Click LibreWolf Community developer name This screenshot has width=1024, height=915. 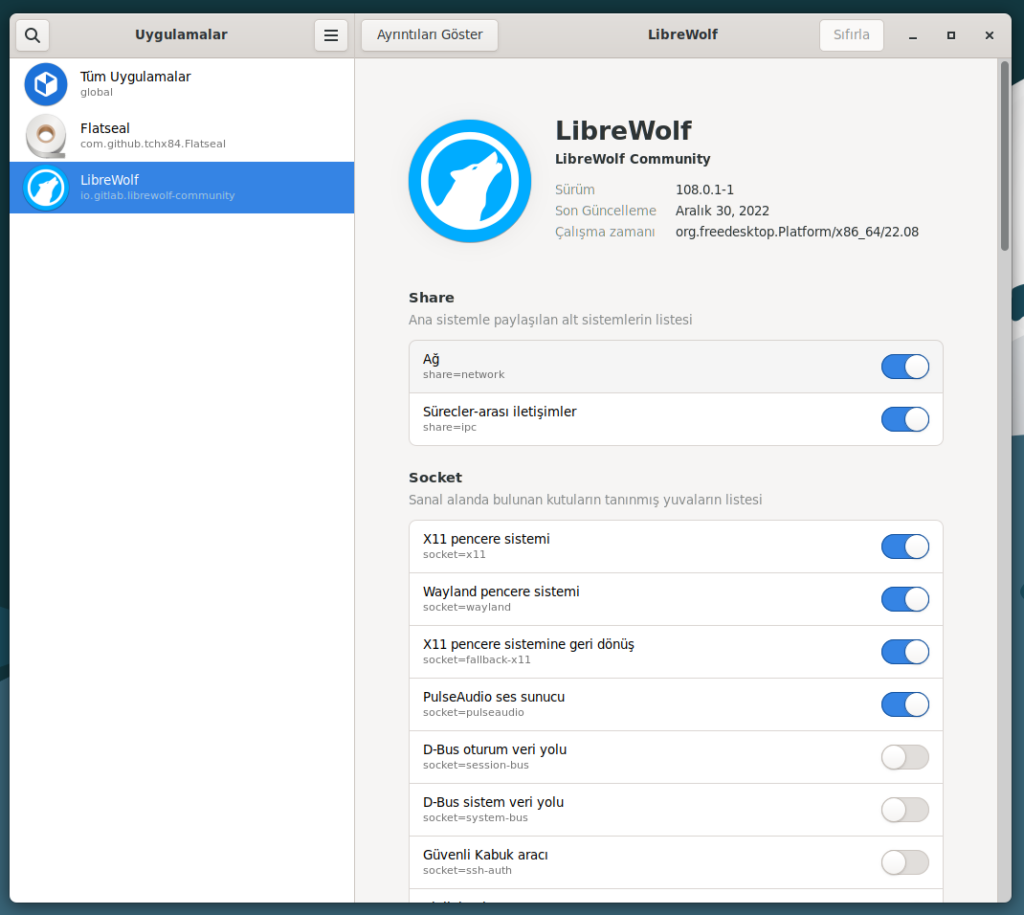[632, 159]
